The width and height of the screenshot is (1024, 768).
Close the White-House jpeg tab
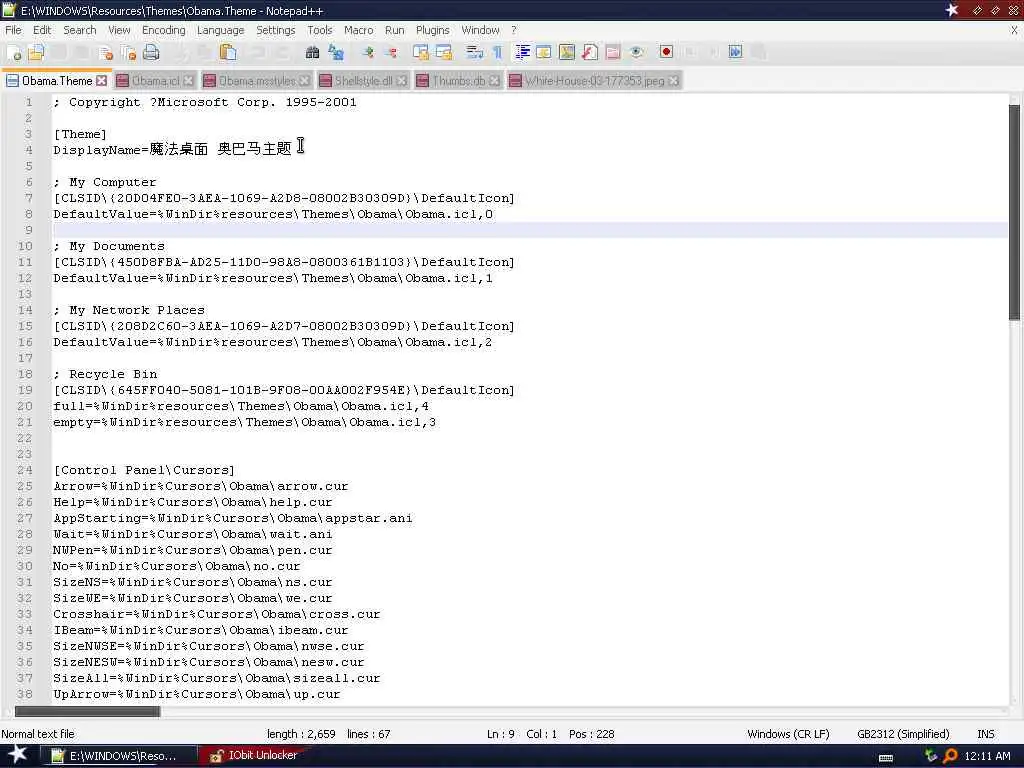[673, 80]
